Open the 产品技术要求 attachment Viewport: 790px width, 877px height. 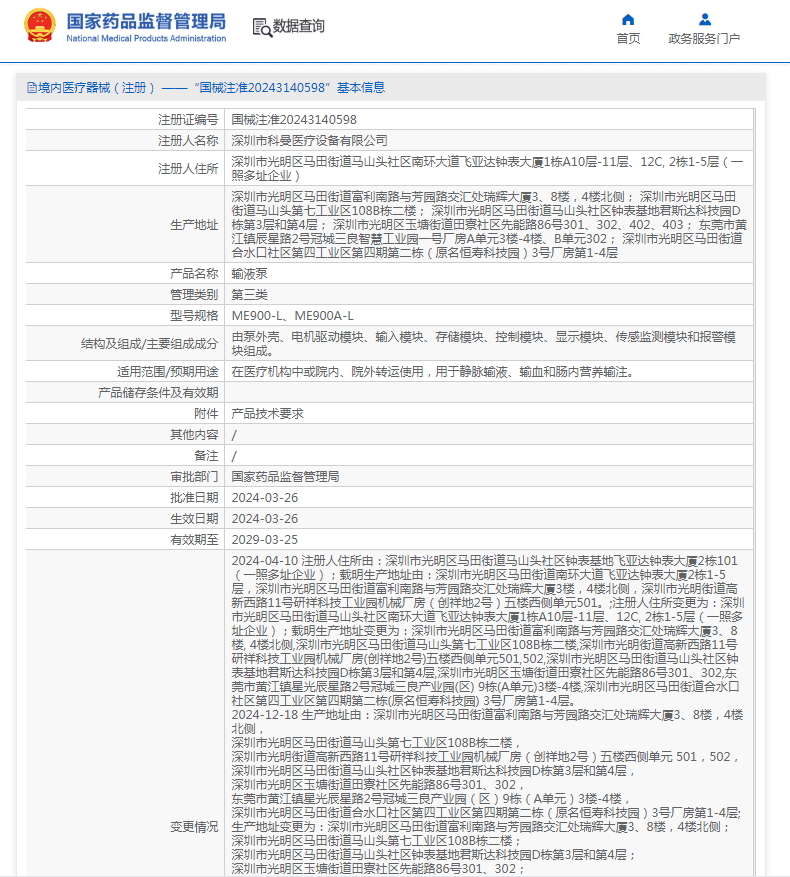(x=267, y=414)
